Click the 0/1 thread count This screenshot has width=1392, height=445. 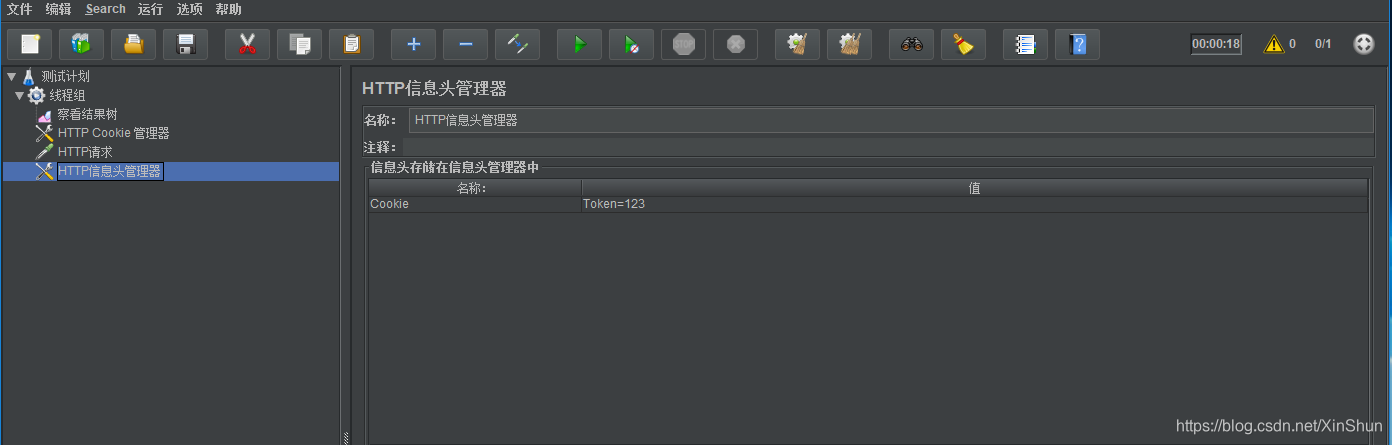pyautogui.click(x=1323, y=44)
